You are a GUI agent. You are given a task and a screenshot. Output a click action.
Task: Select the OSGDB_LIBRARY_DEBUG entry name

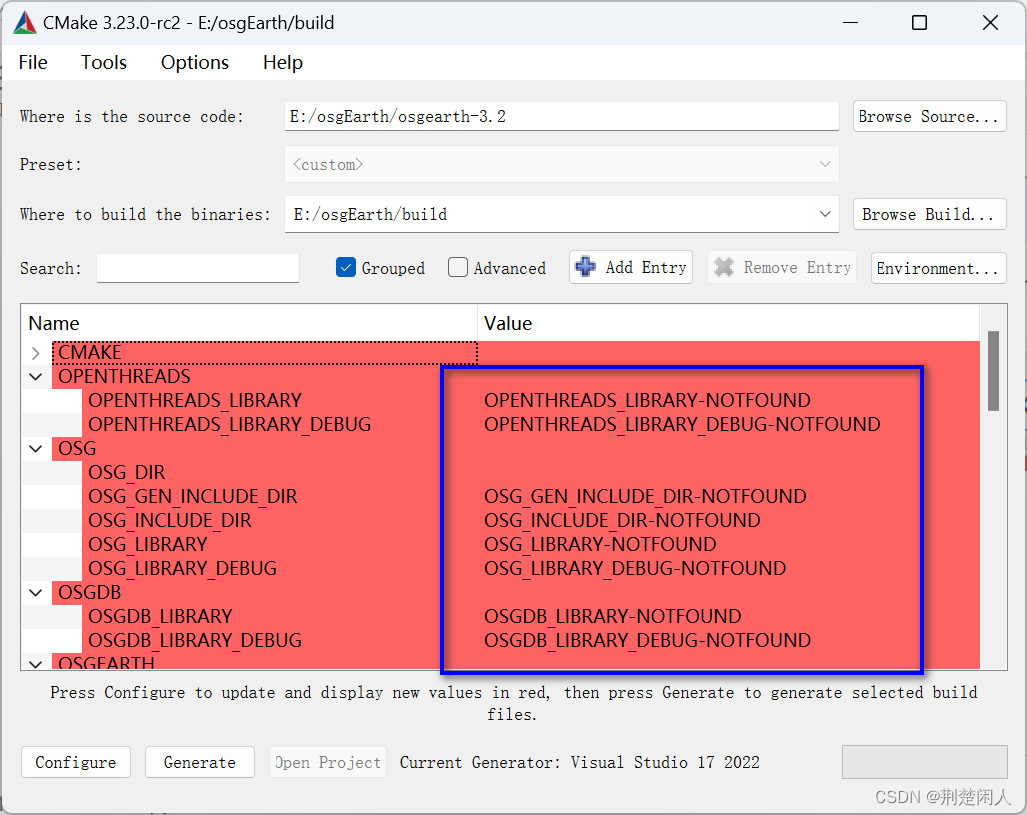[195, 640]
